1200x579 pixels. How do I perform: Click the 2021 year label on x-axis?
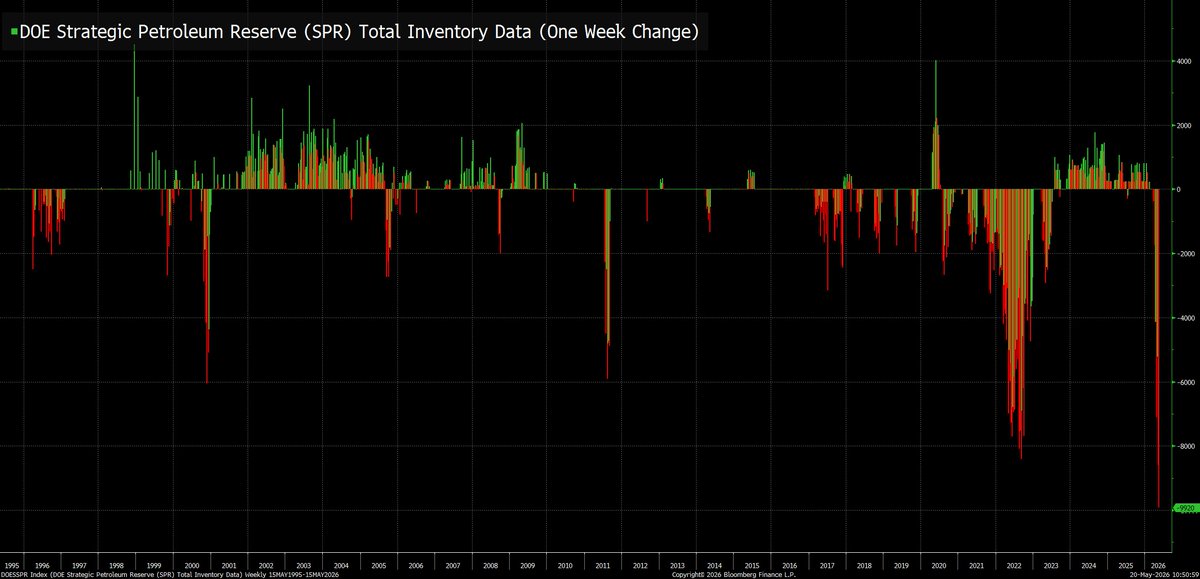click(974, 565)
